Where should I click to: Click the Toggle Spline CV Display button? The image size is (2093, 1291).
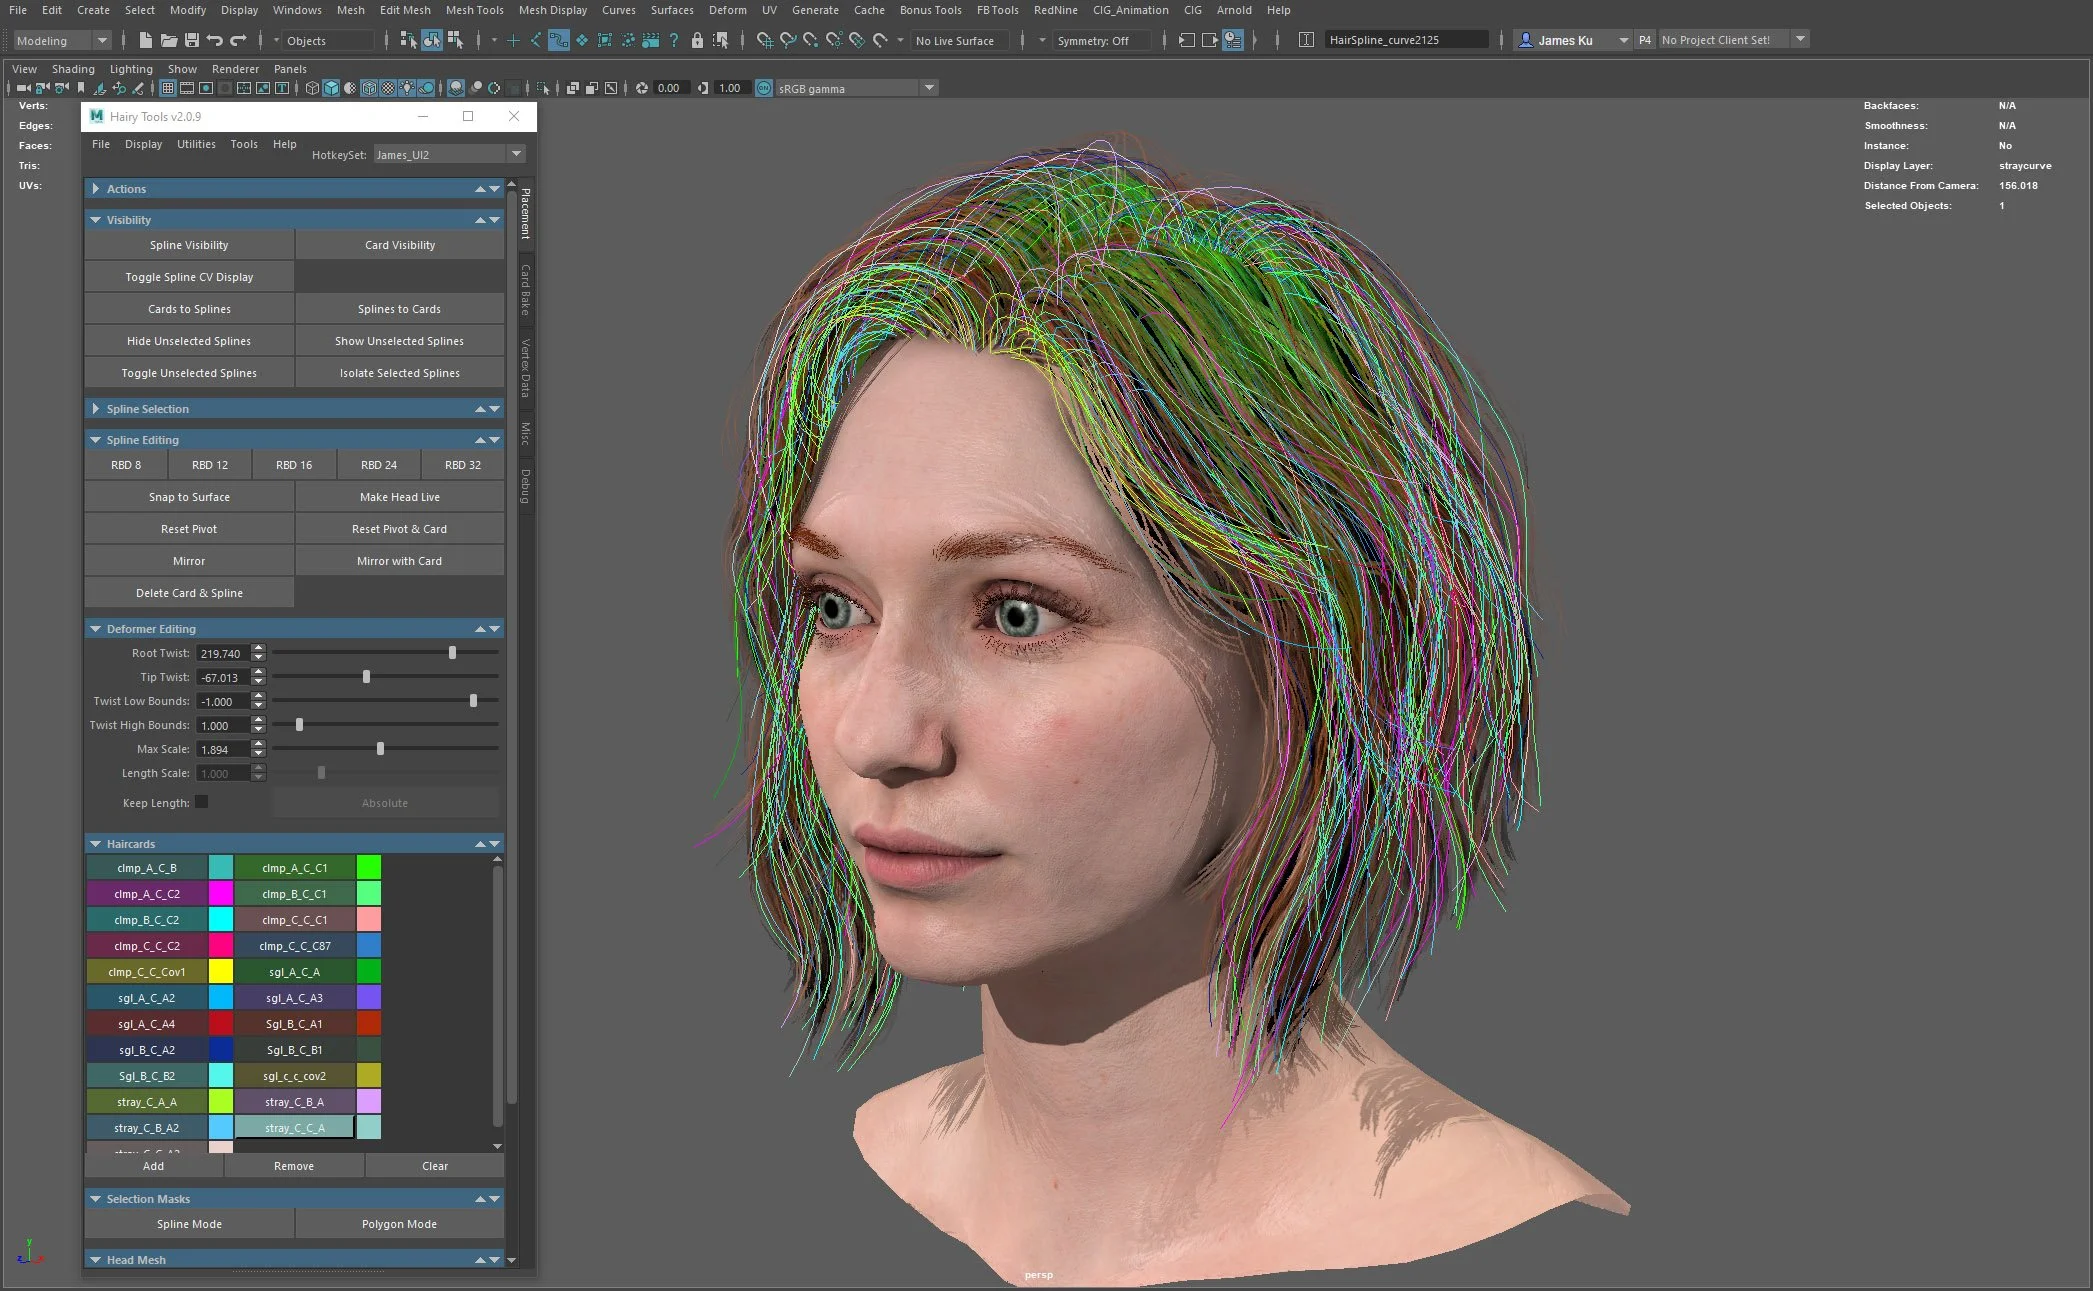189,277
